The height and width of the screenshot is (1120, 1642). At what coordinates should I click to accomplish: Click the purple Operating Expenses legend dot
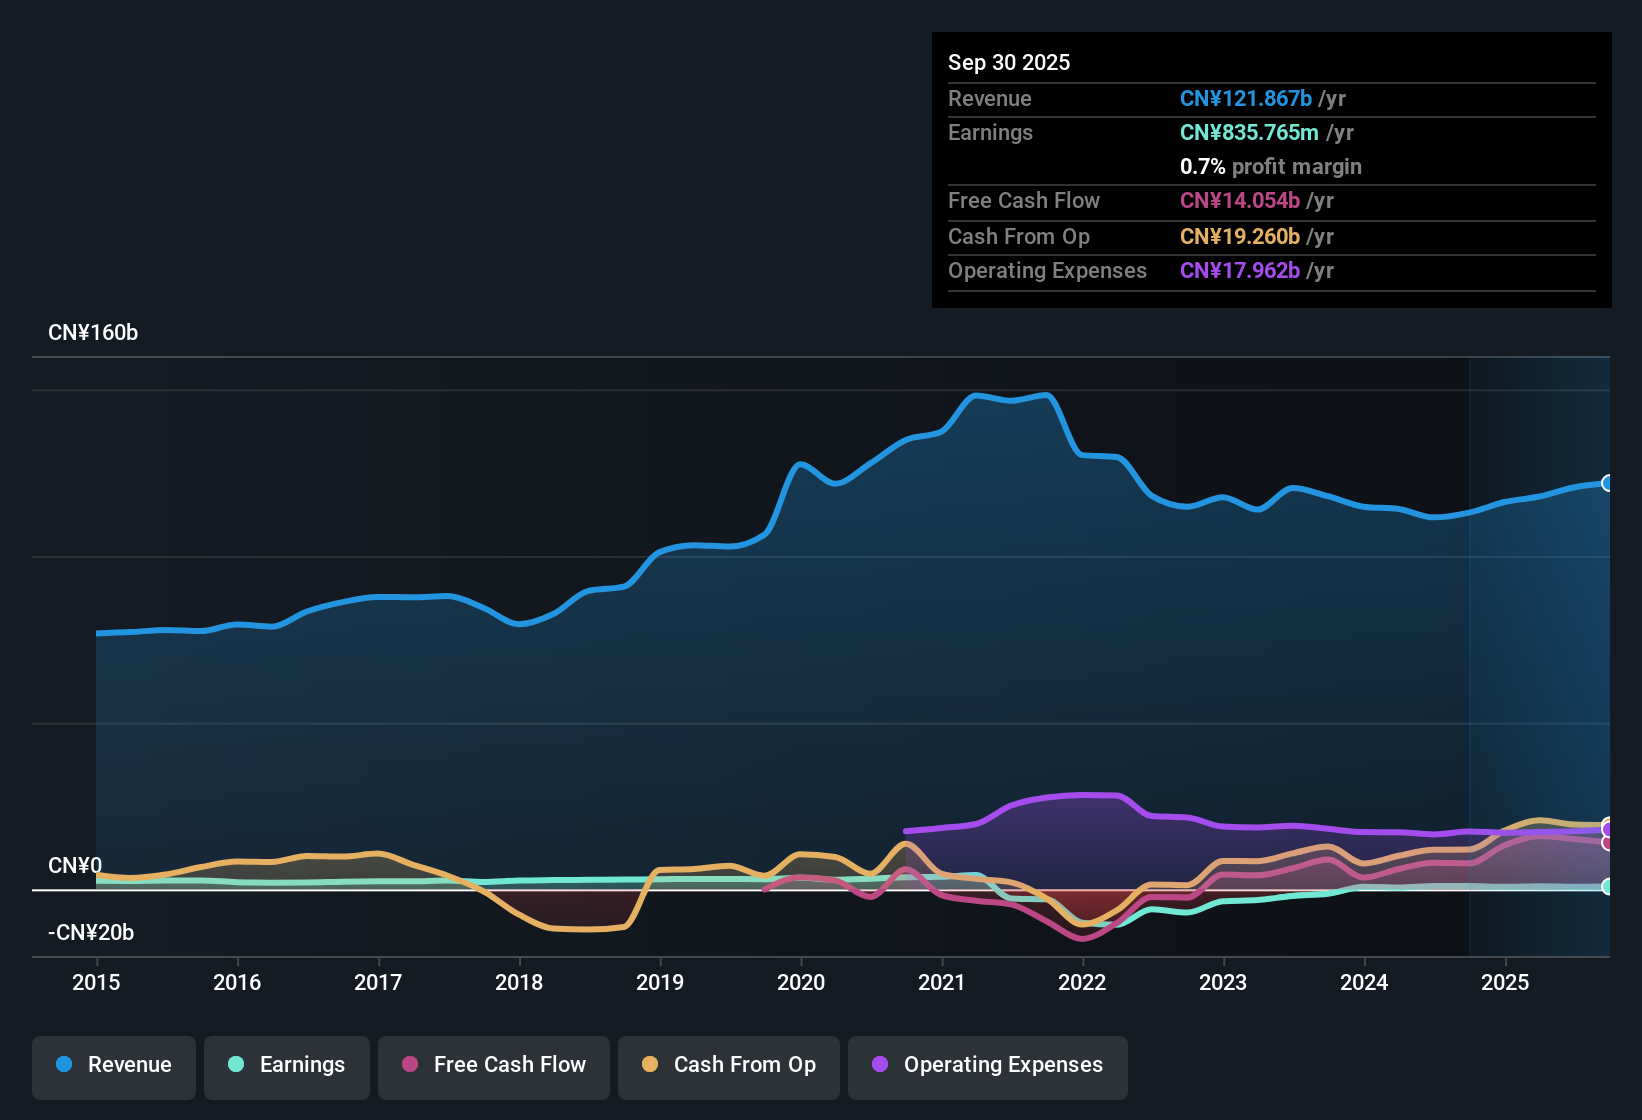point(880,1065)
